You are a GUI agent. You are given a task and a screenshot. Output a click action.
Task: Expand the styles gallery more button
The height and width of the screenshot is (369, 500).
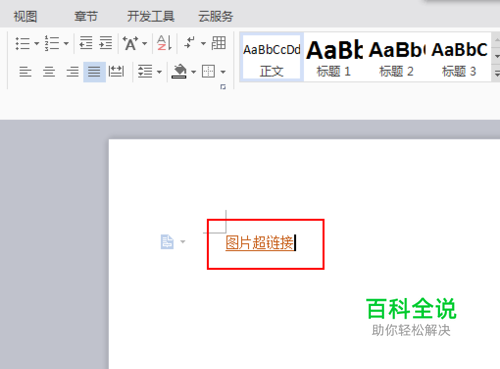(x=497, y=73)
